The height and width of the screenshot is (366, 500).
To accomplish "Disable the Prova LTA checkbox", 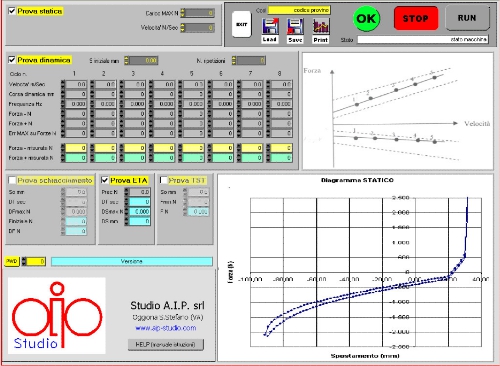I will [104, 180].
